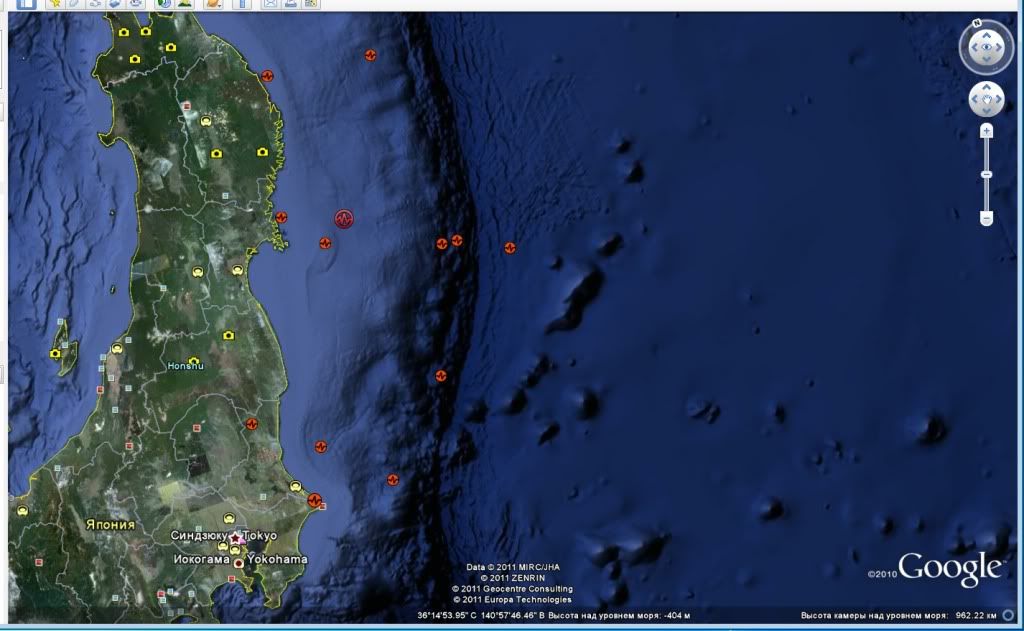Click the Yokohama city dot marker

pyautogui.click(x=239, y=563)
